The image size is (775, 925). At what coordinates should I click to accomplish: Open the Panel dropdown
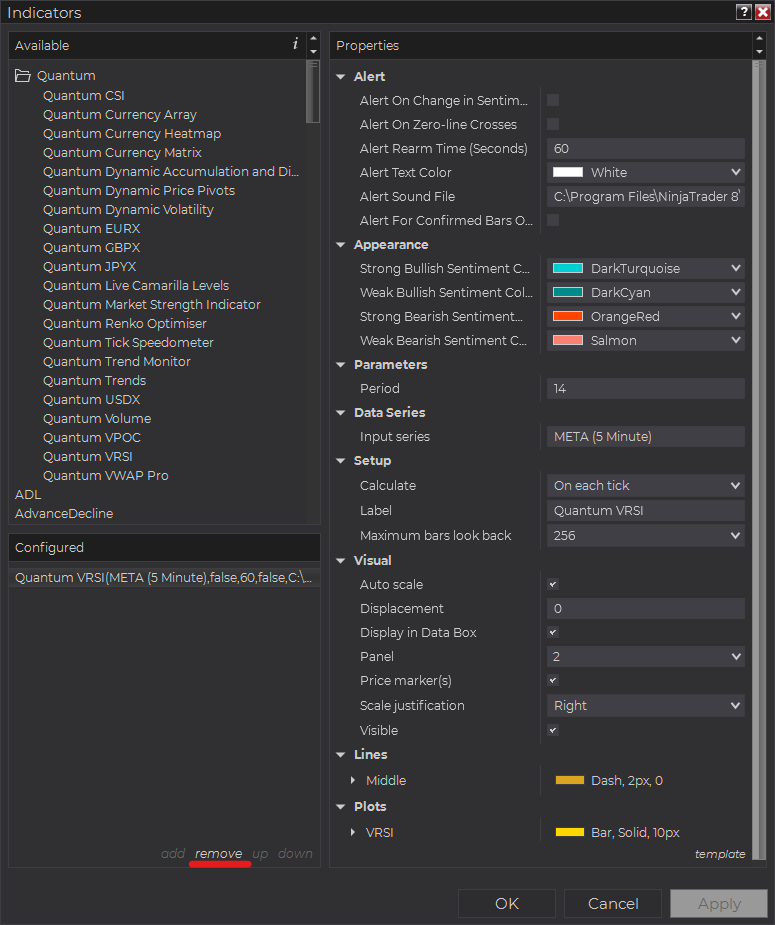(x=646, y=657)
